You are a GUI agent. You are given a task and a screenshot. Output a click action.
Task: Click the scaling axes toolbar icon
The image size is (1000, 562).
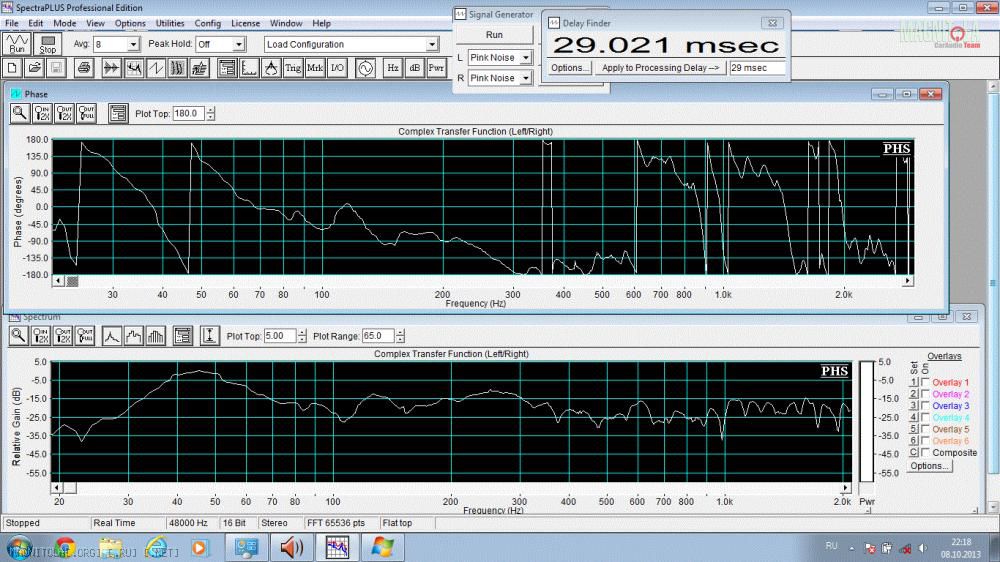pos(249,68)
